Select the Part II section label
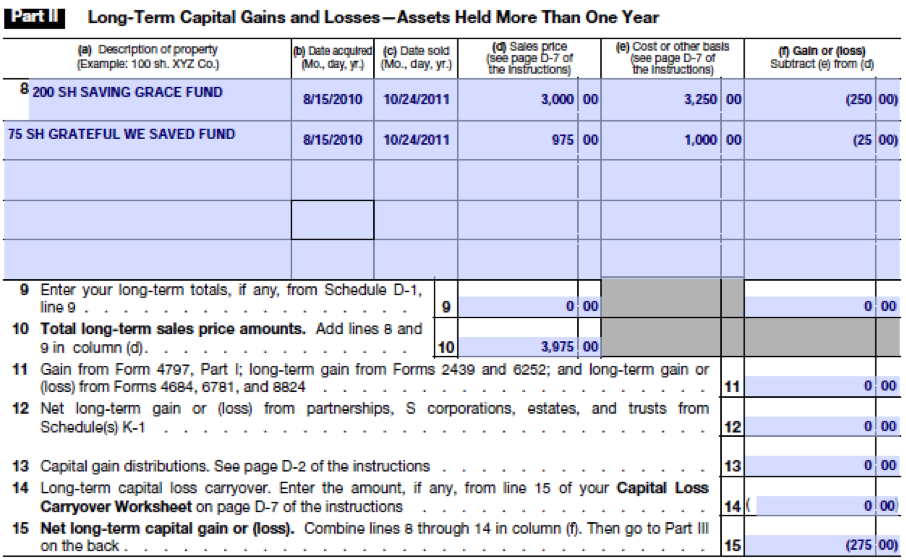 tap(34, 17)
